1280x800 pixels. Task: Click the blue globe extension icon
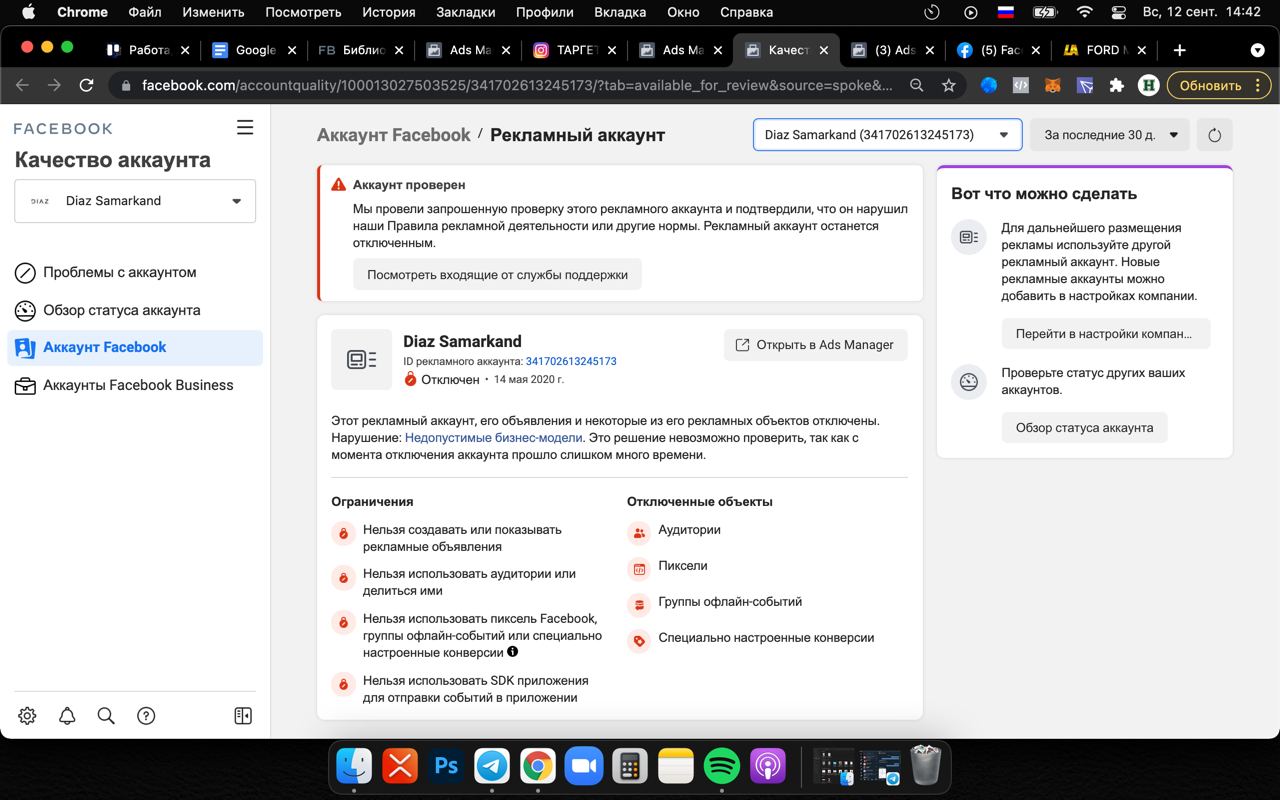coord(988,86)
